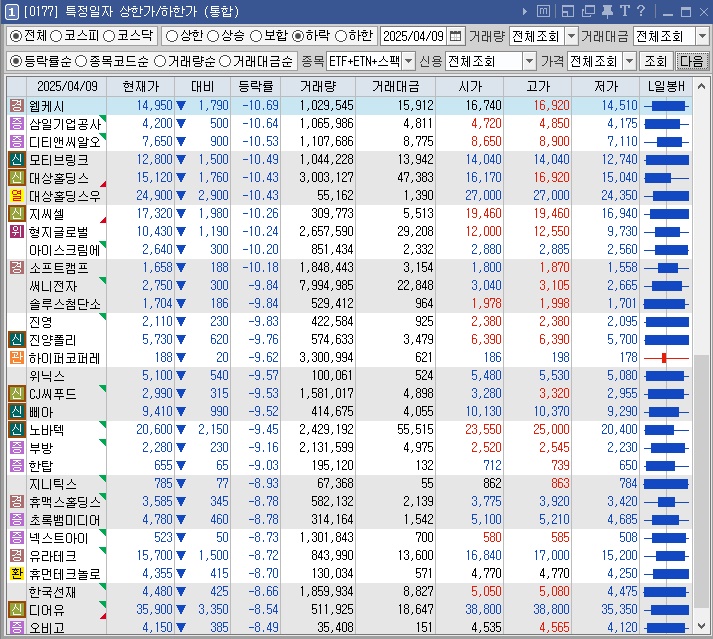Image resolution: width=713 pixels, height=639 pixels.
Task: Click the 신 badge next to 디어유
Action: point(16,609)
